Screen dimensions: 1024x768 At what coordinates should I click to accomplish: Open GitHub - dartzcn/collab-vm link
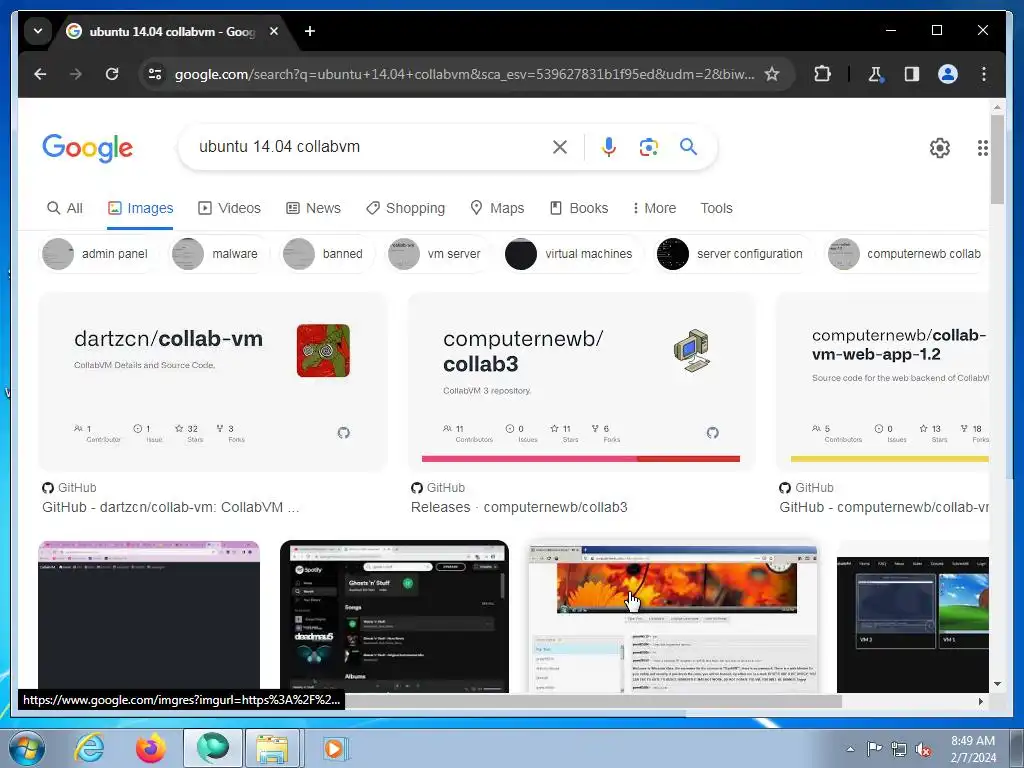[170, 507]
